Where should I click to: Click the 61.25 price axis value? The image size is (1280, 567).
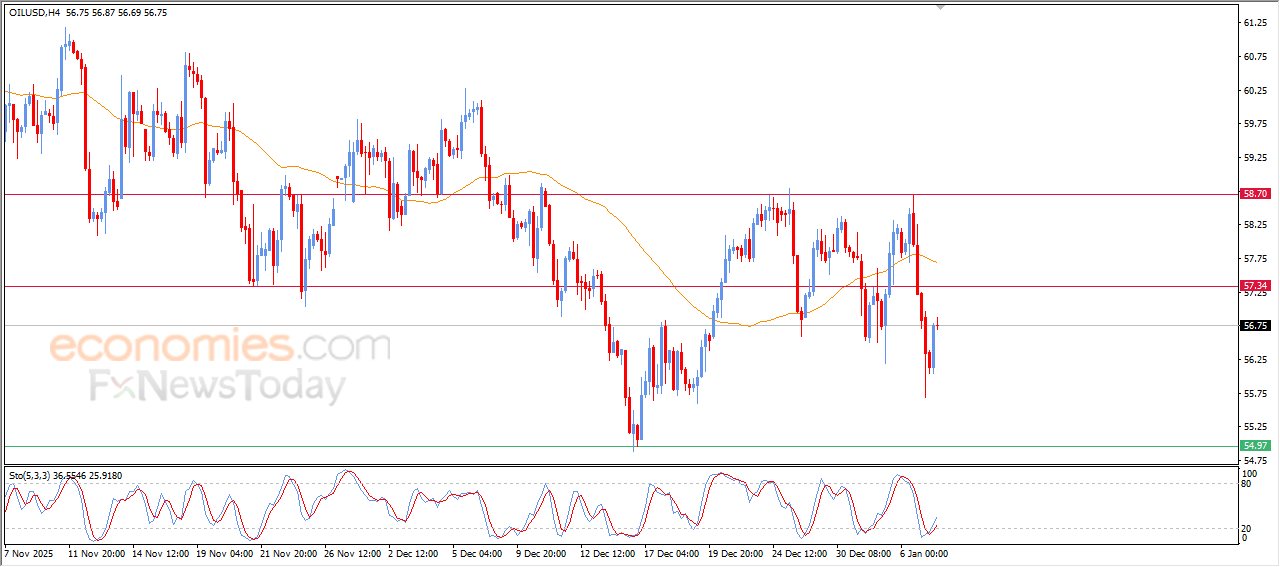tap(1255, 22)
